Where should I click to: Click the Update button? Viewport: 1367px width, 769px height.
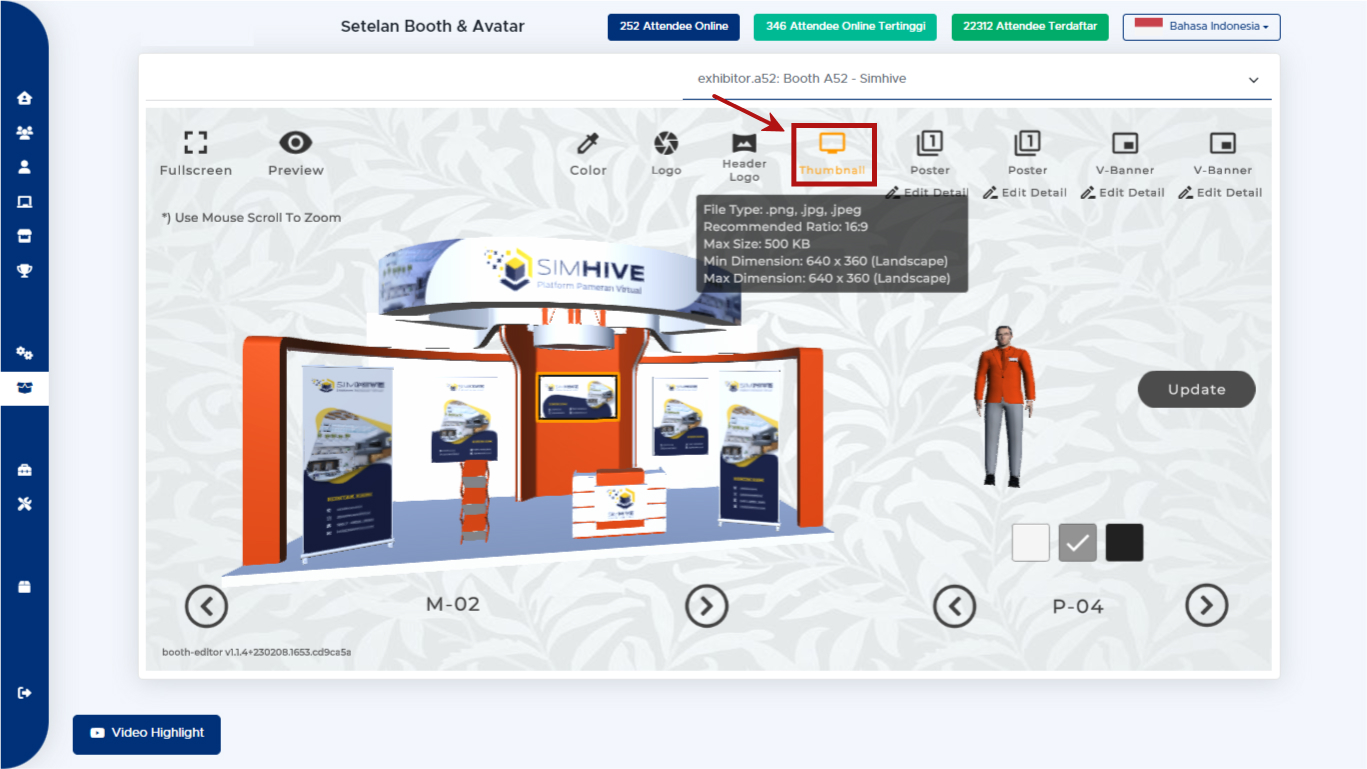pos(1197,389)
